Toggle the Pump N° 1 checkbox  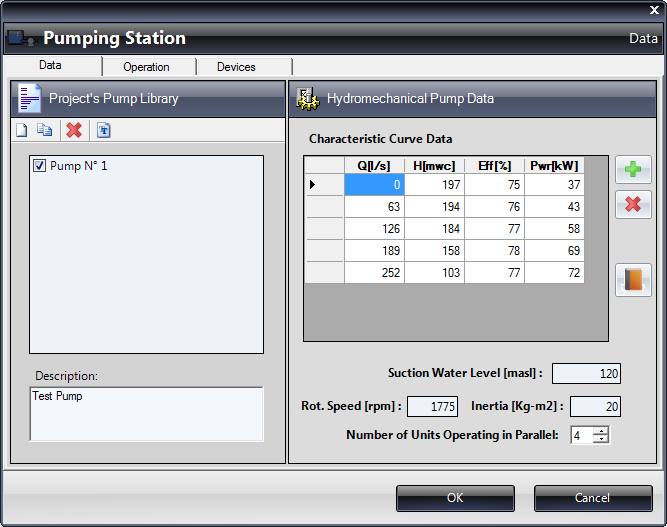40,166
